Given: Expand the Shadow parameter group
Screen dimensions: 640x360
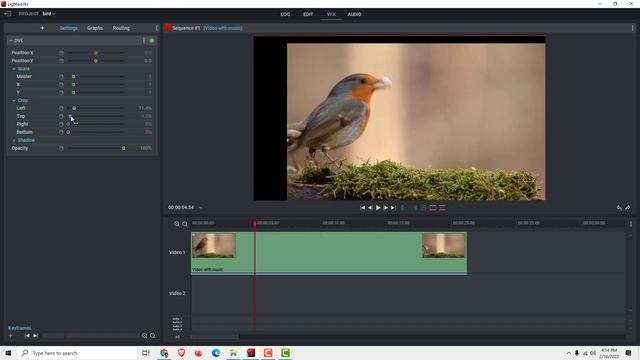Looking at the screenshot, I should (x=14, y=140).
